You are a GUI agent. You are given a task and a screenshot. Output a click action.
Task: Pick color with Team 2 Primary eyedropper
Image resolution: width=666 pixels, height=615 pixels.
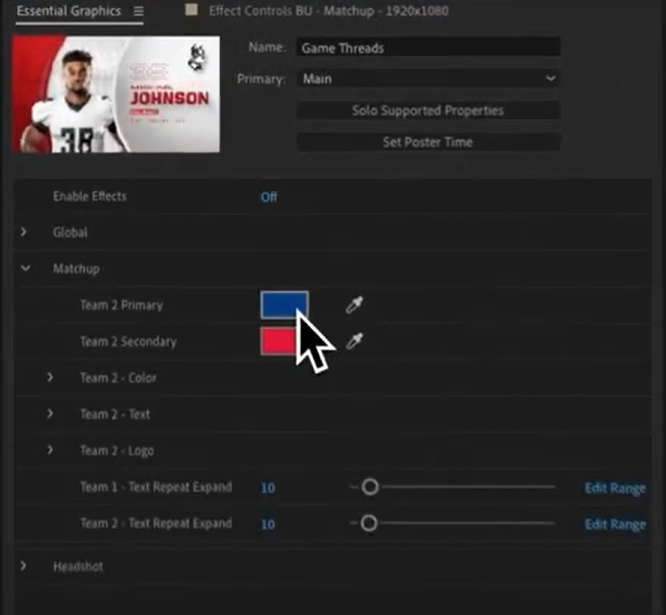pos(354,305)
